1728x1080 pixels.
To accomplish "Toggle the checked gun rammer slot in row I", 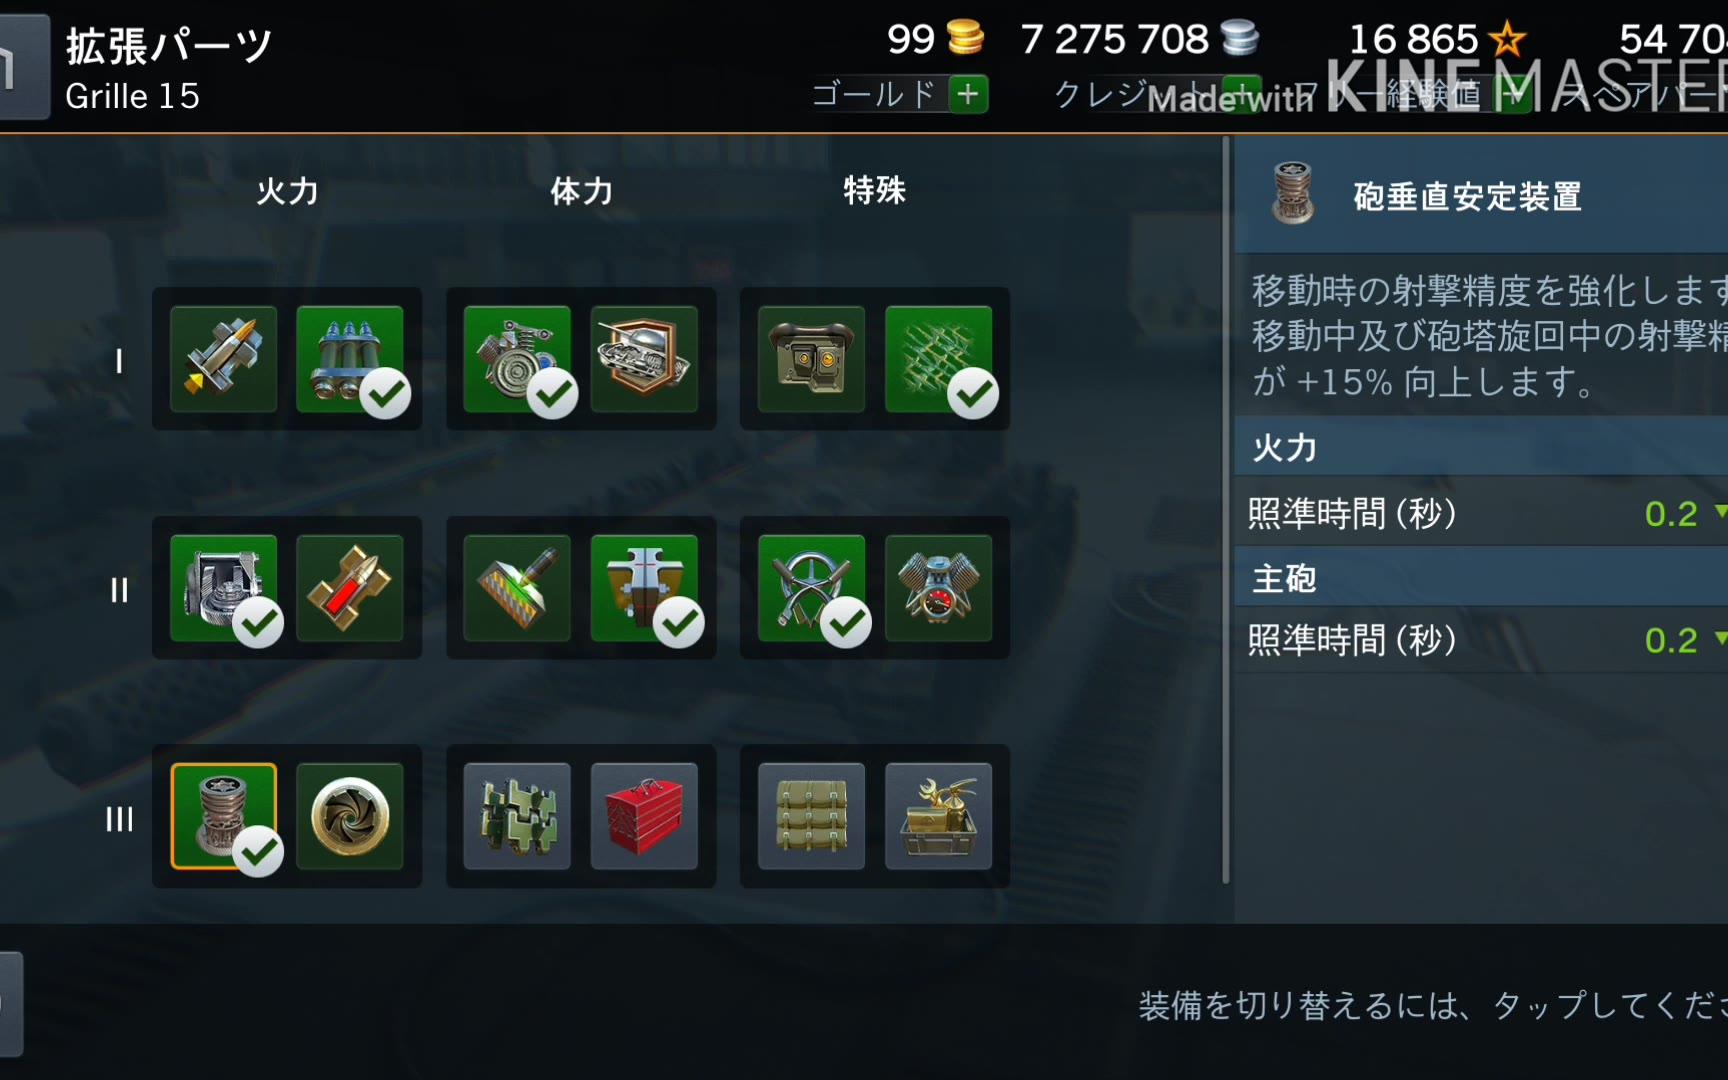I will pyautogui.click(x=350, y=359).
